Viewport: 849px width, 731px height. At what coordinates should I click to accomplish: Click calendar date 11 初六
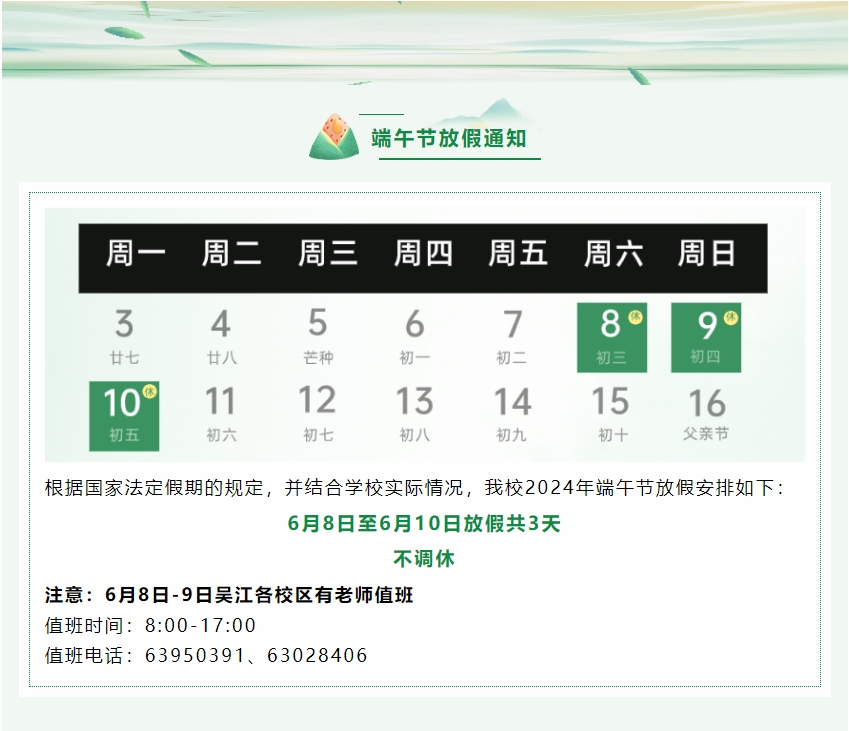221,414
